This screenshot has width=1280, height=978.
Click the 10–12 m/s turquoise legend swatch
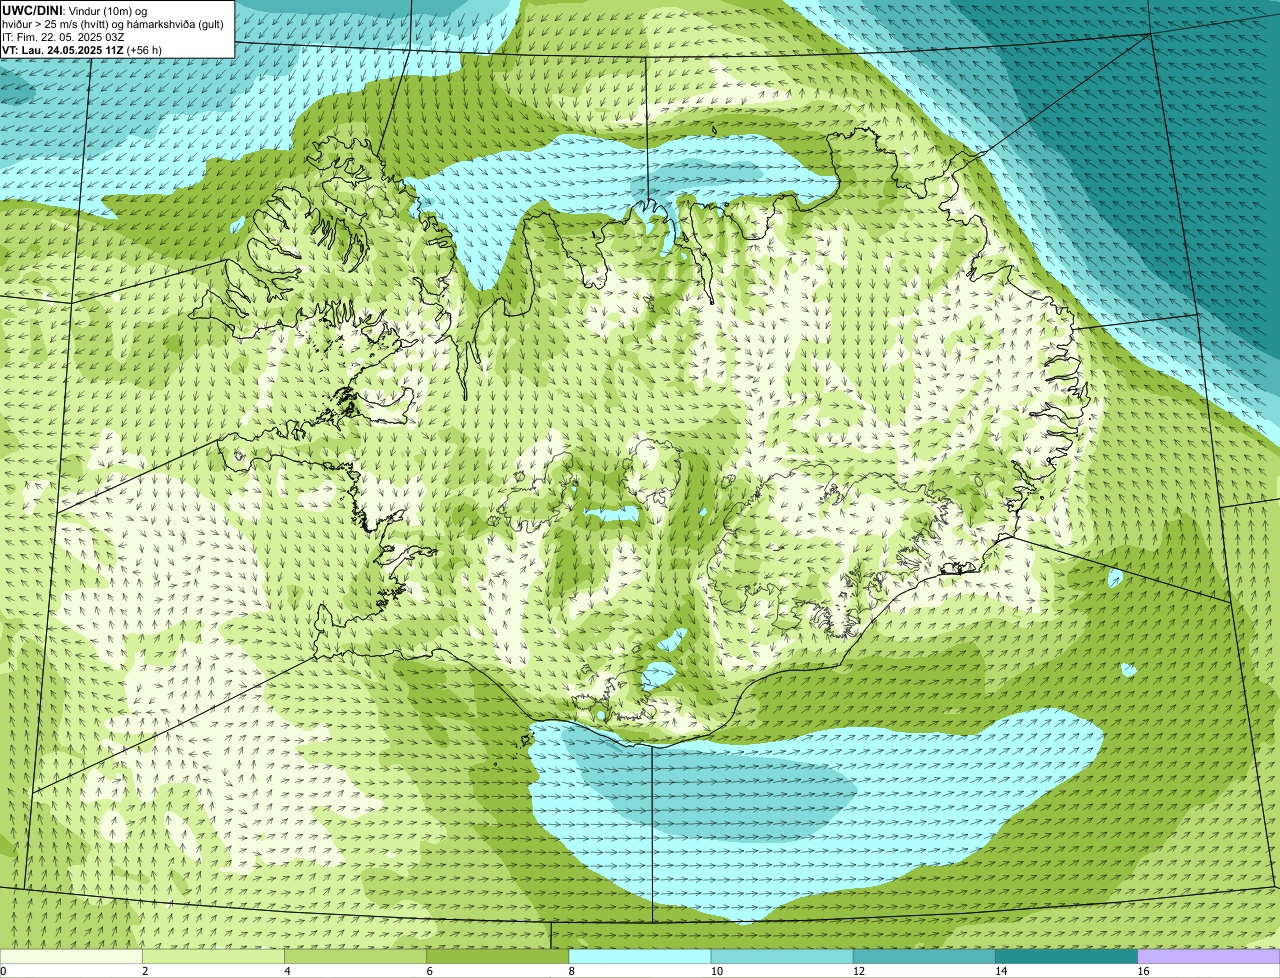tap(782, 956)
